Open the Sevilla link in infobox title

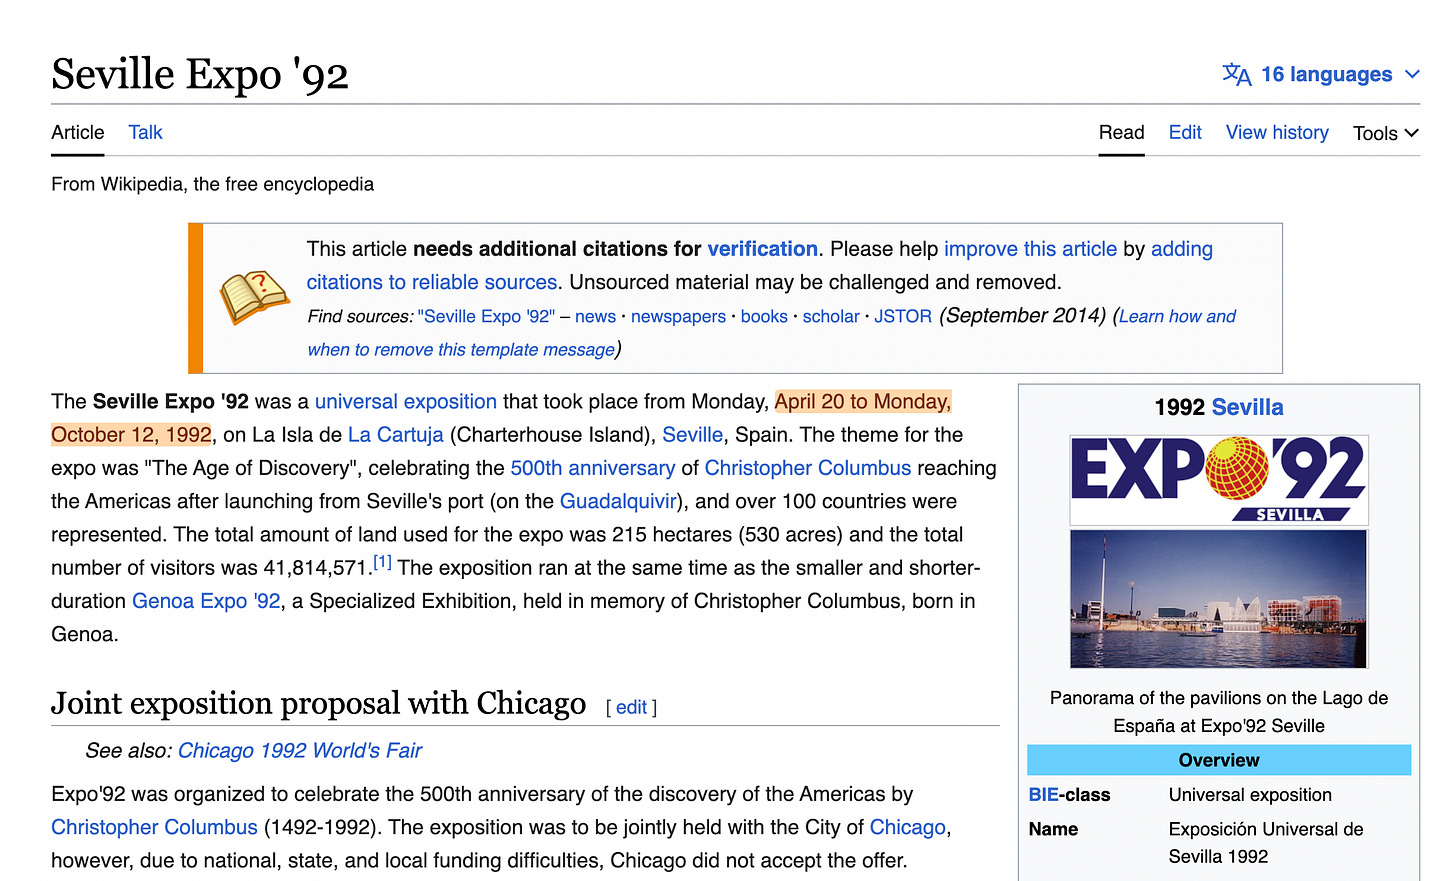[1247, 408]
